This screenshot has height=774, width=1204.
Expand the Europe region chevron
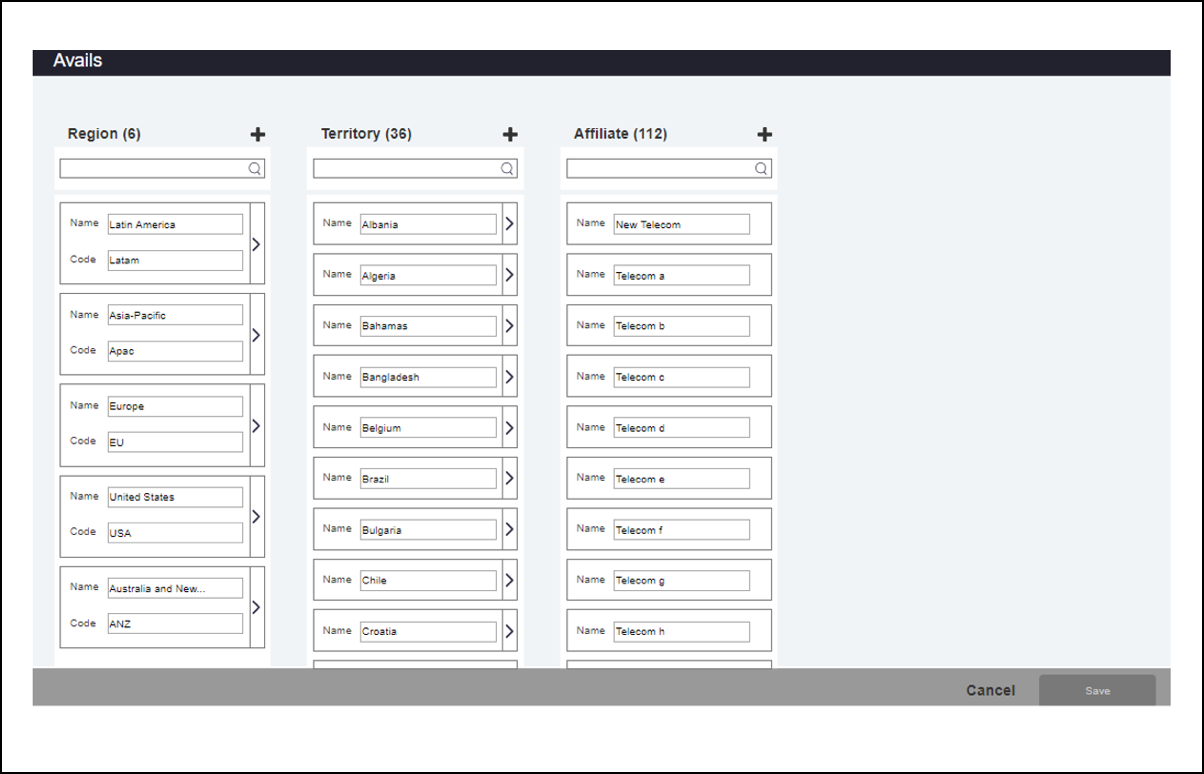[256, 425]
